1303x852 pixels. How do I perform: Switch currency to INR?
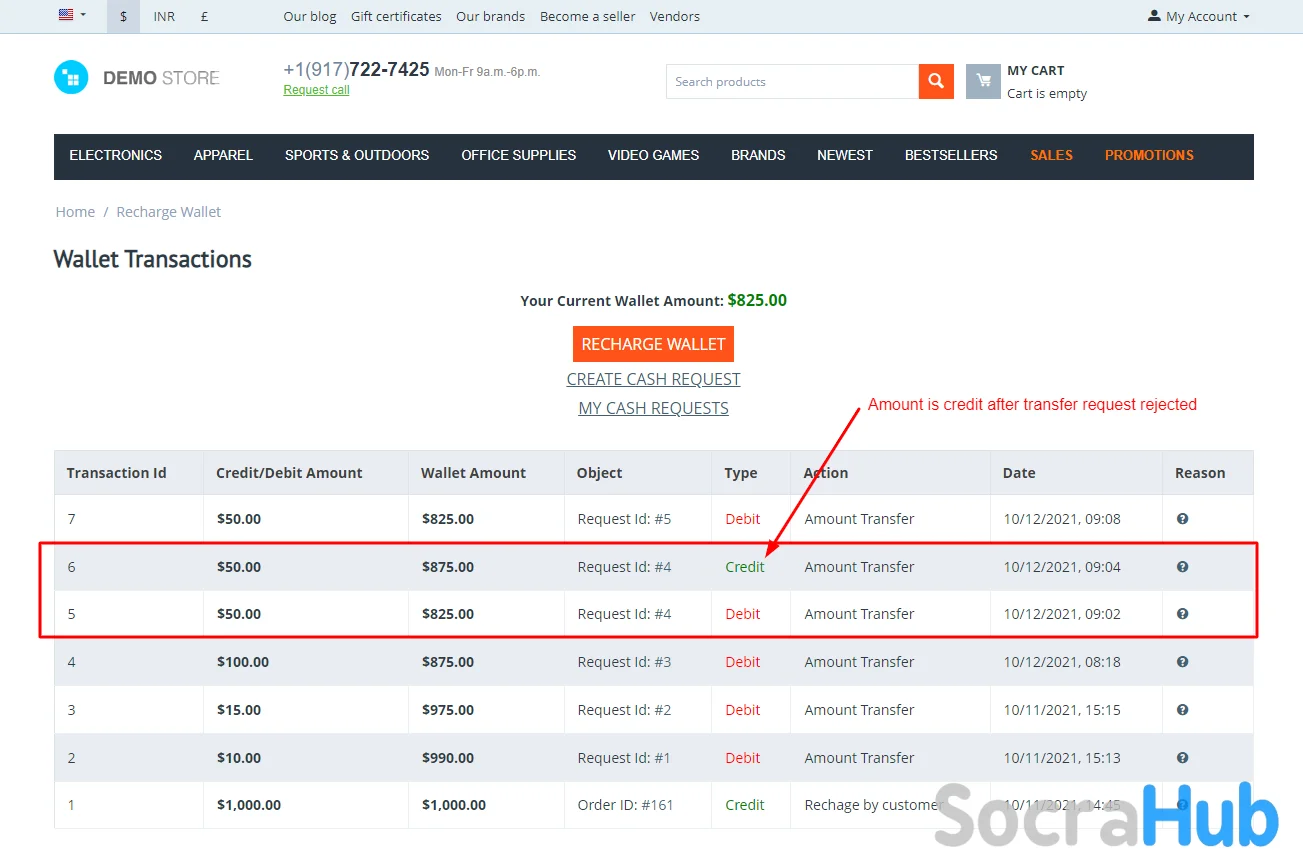[x=164, y=17]
